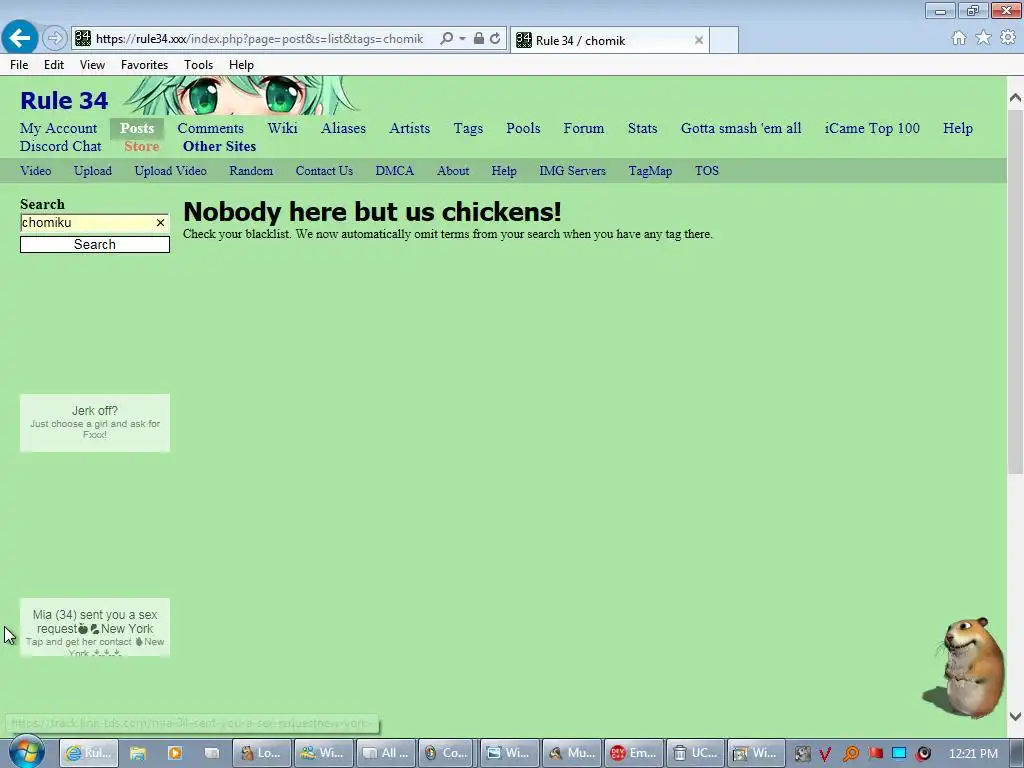The width and height of the screenshot is (1024, 768).
Task: Click the vertical scrollbar thumb
Action: click(x=1015, y=291)
